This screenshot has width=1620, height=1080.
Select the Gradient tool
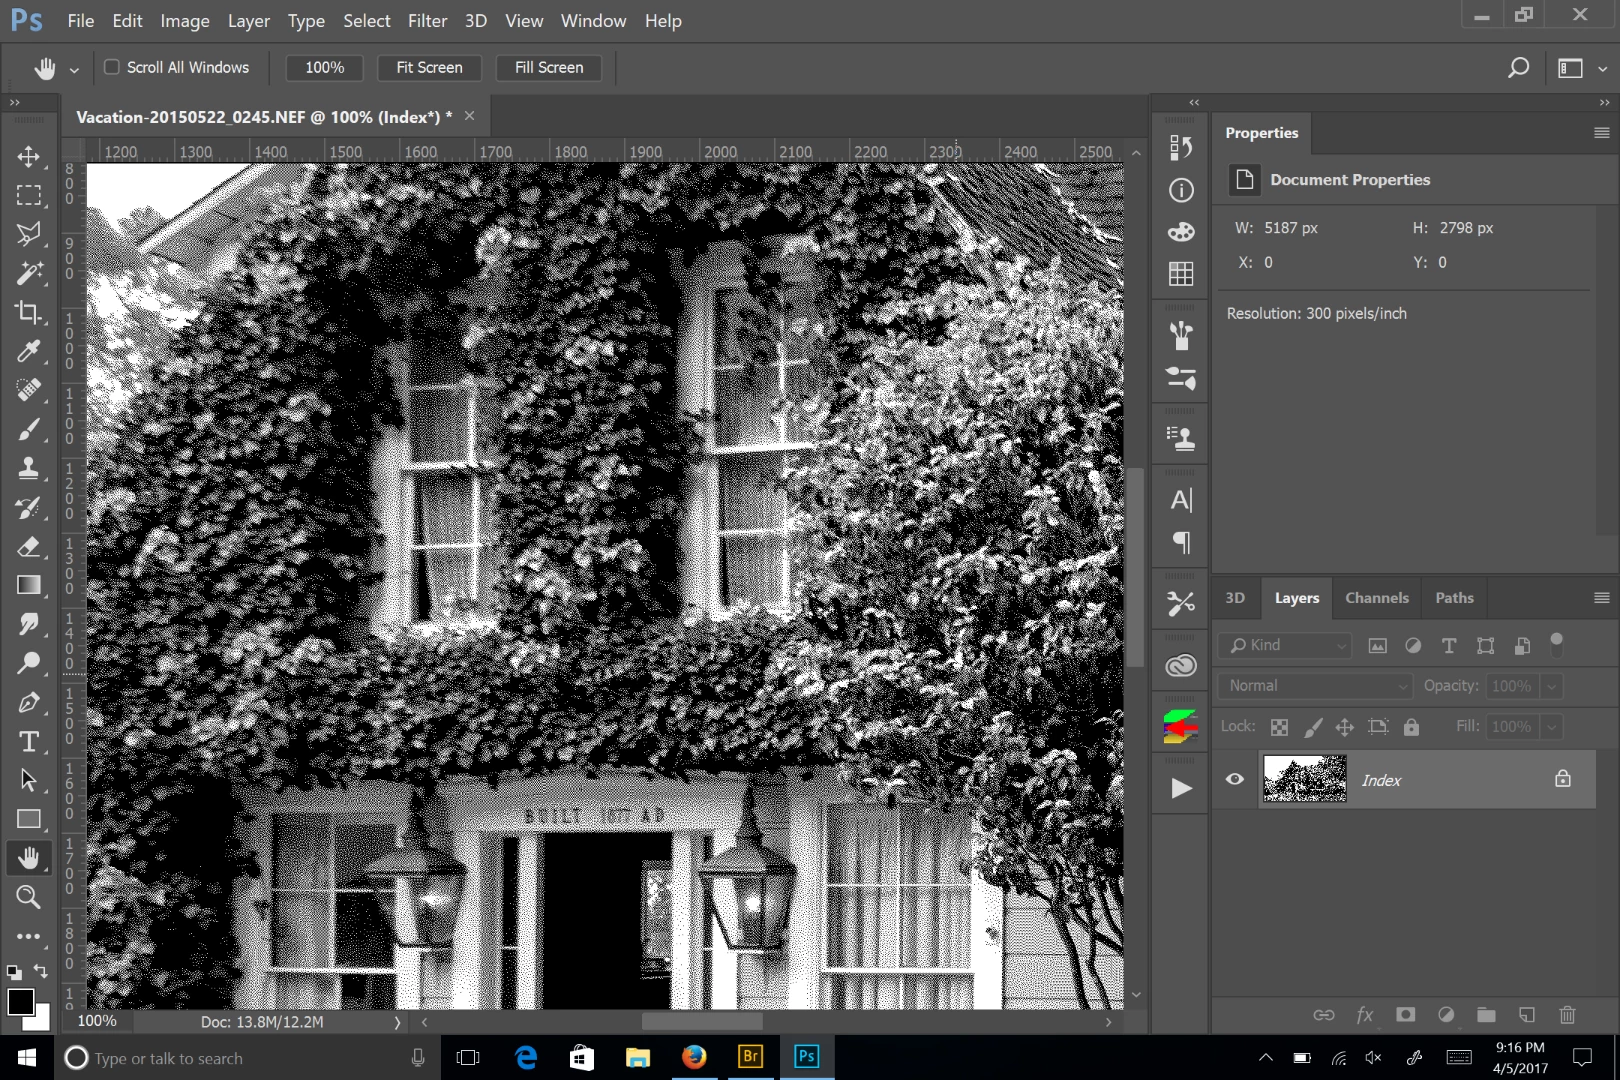coord(28,585)
